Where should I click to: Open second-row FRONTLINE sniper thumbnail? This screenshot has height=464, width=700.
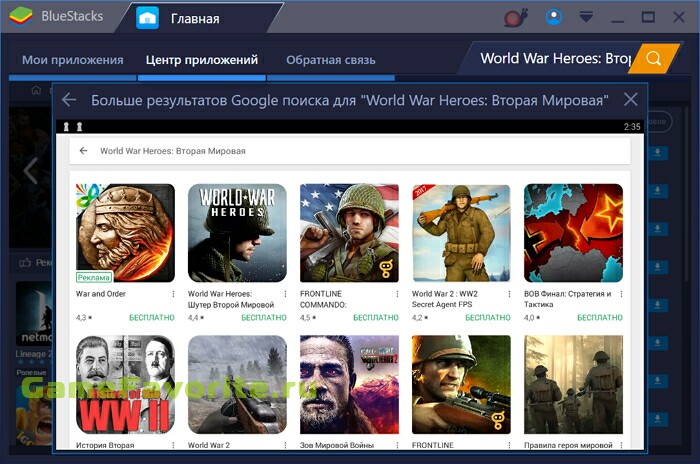(461, 385)
